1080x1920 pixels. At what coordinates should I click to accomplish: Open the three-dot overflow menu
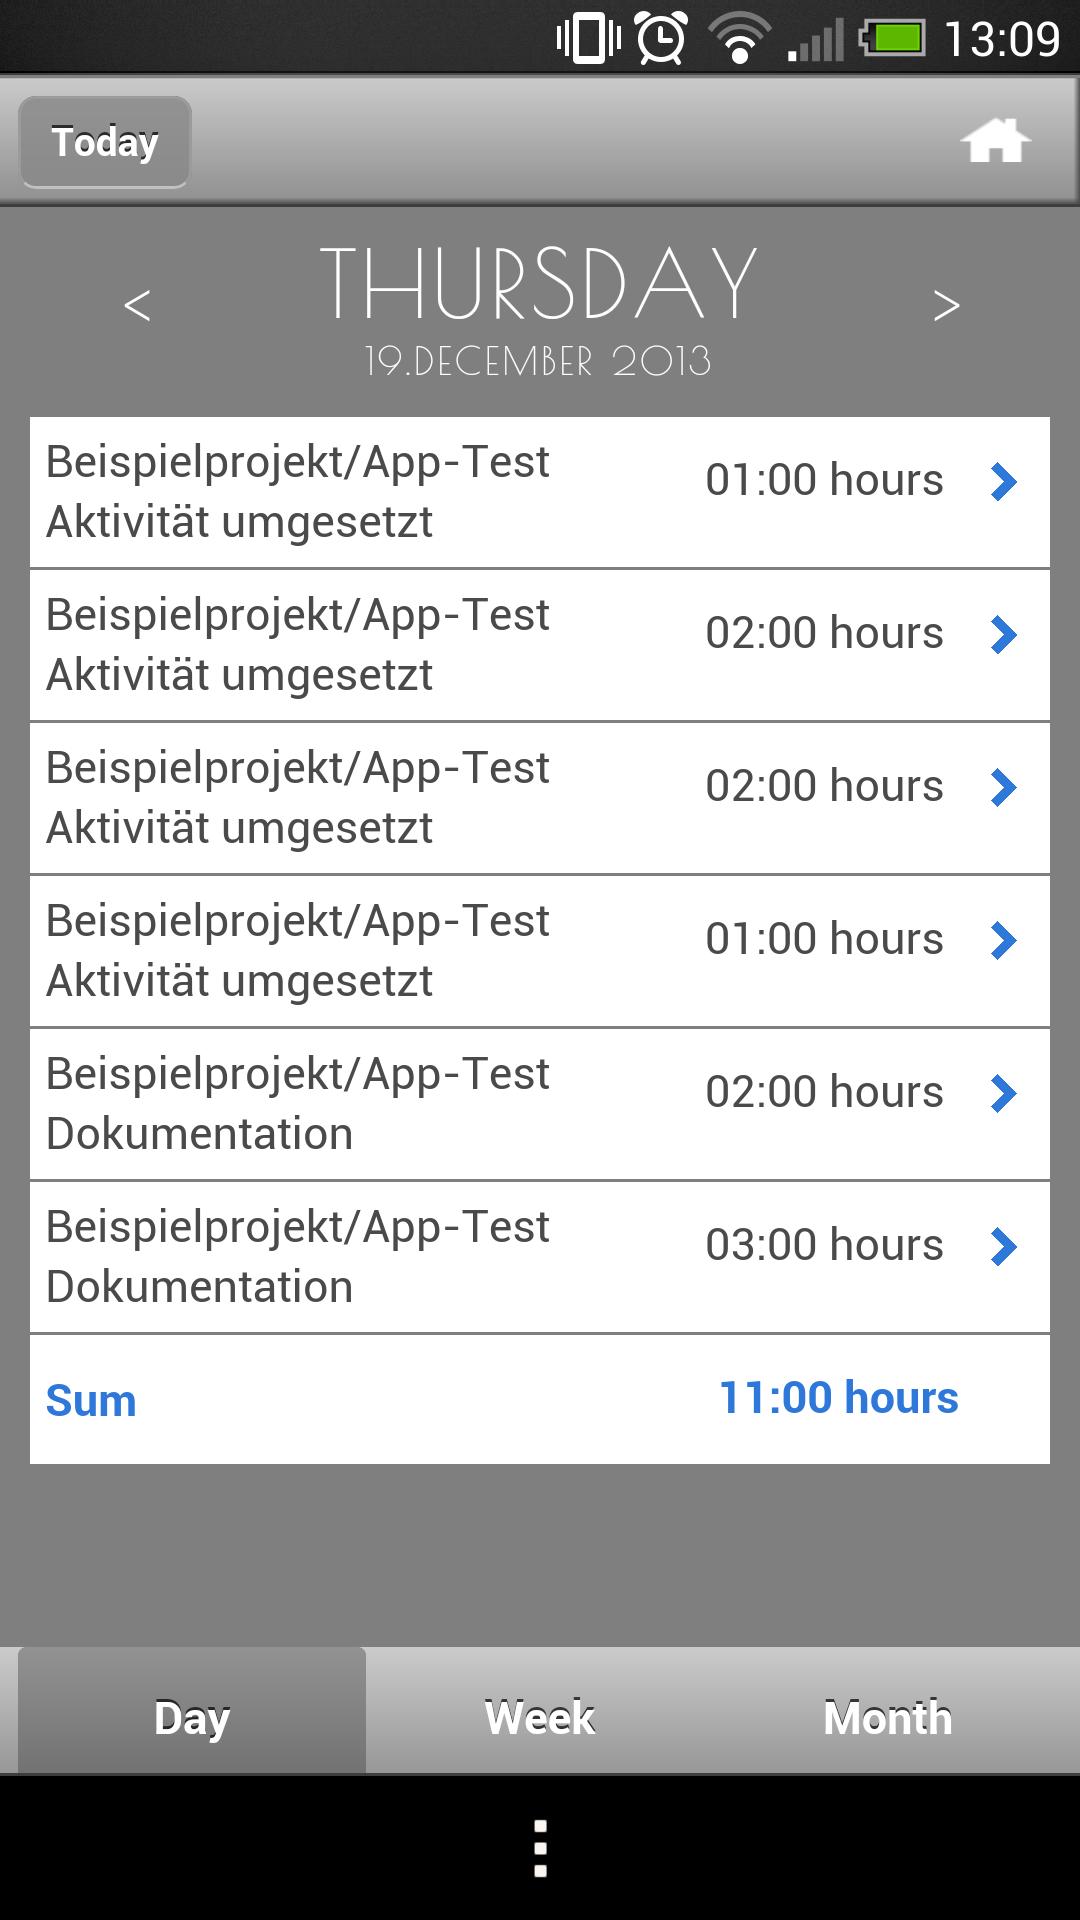coord(540,1848)
